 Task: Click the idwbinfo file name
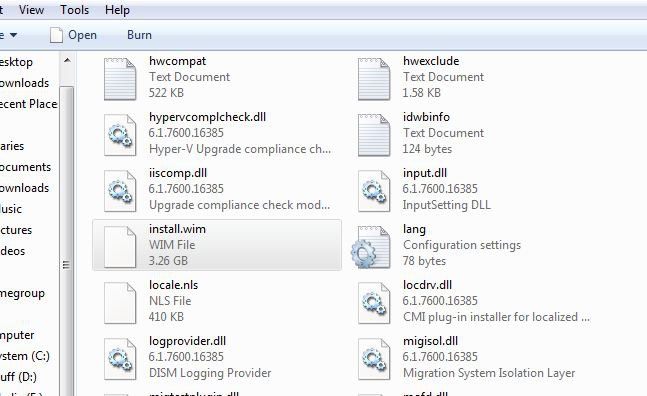pos(426,117)
